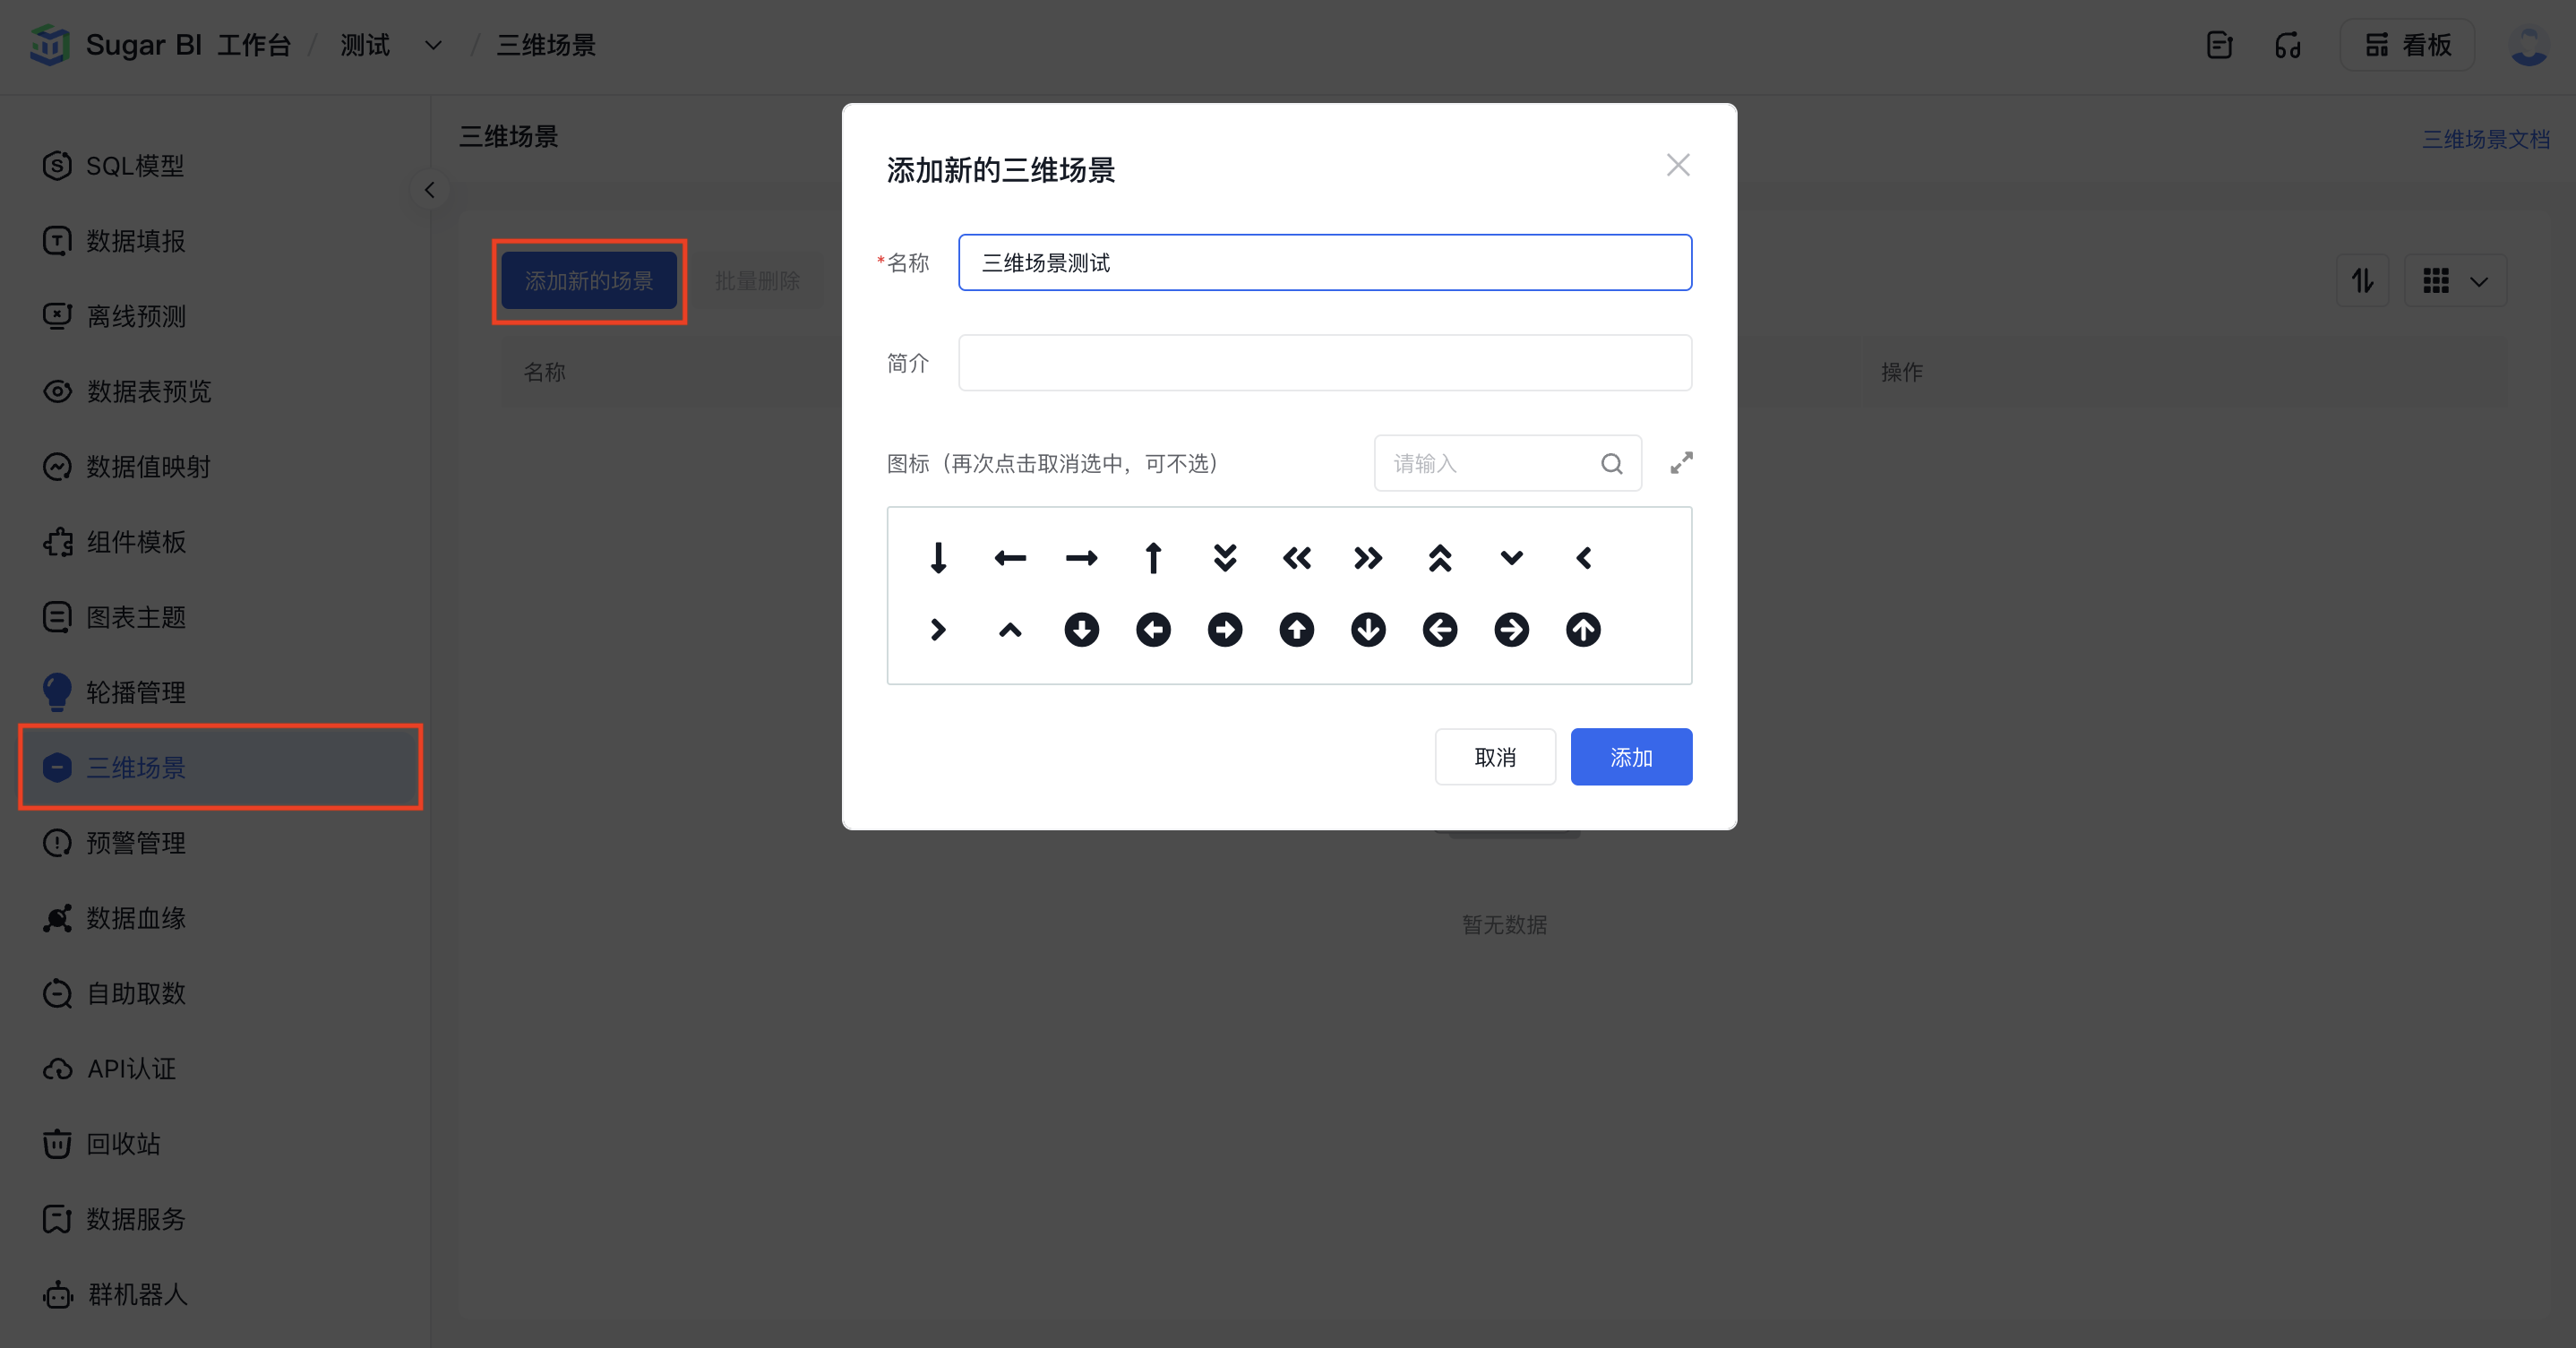
Task: Pick the double chevron up icon
Action: 1440,558
